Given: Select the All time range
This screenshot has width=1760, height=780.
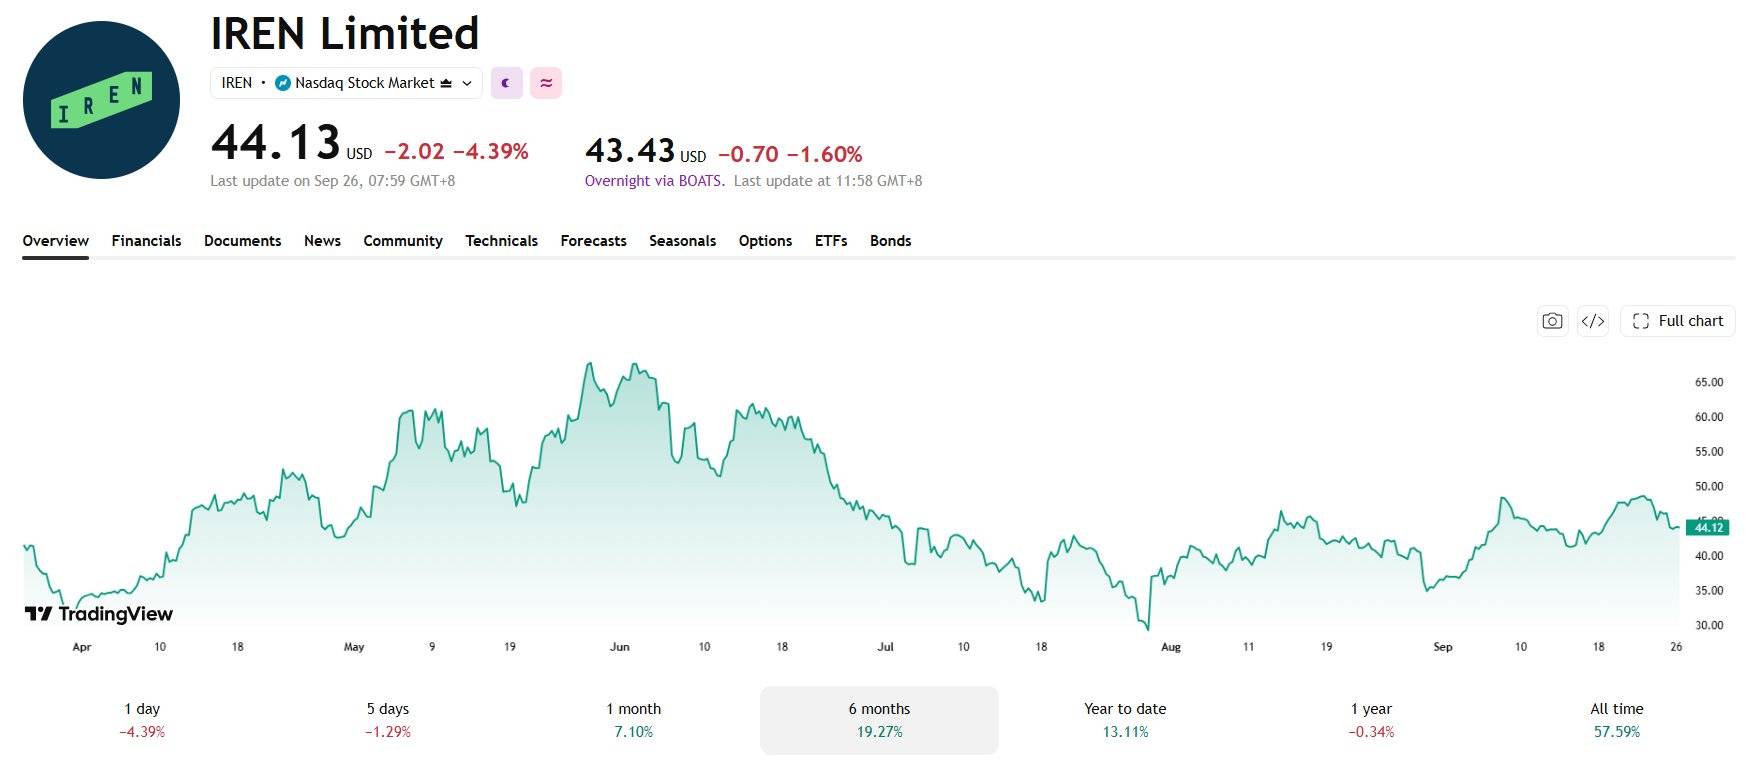Looking at the screenshot, I should [x=1617, y=720].
